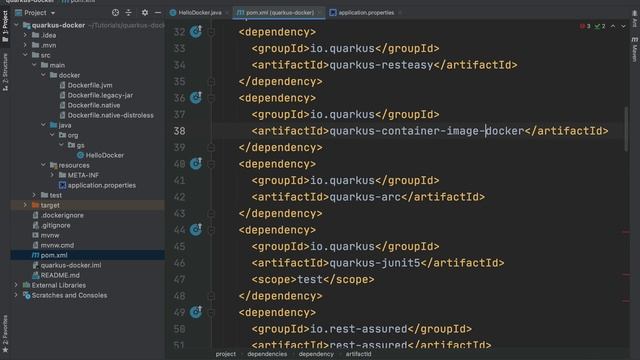Open the Structure tool window
The width and height of the screenshot is (640, 360).
[5, 72]
